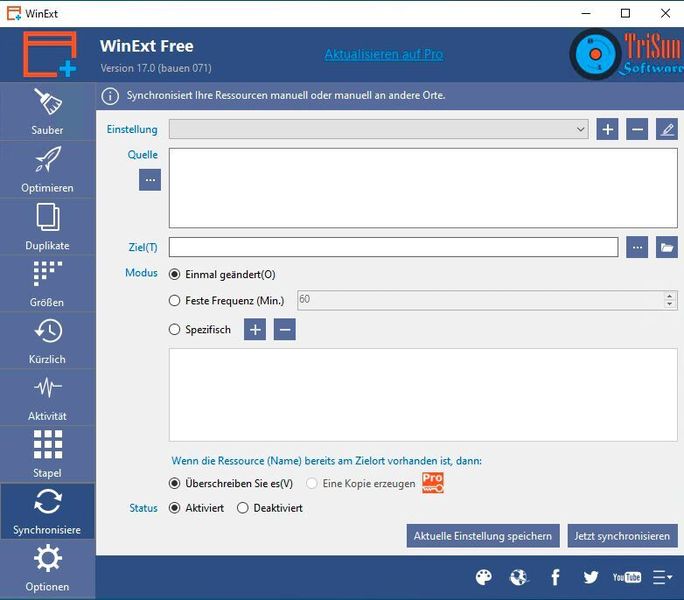The width and height of the screenshot is (684, 600).
Task: Click Aktualisieren auf Pro link
Action: pyautogui.click(x=384, y=54)
